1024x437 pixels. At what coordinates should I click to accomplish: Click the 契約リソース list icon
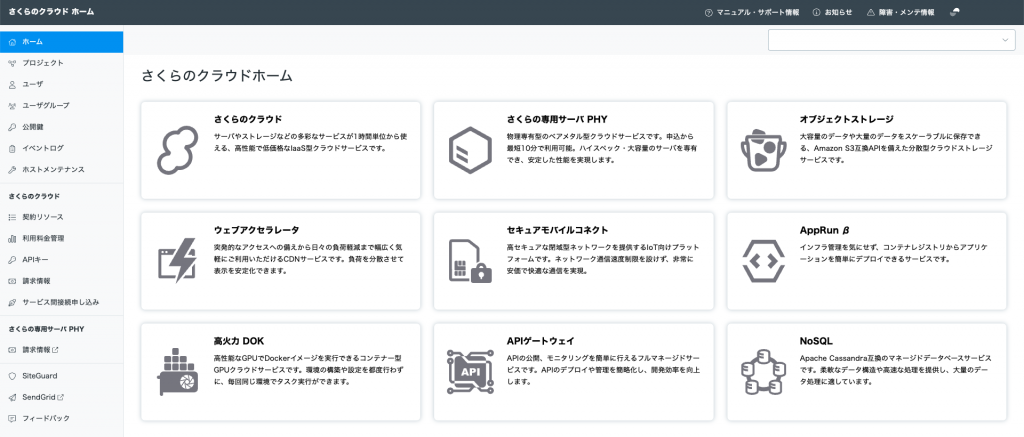12,217
